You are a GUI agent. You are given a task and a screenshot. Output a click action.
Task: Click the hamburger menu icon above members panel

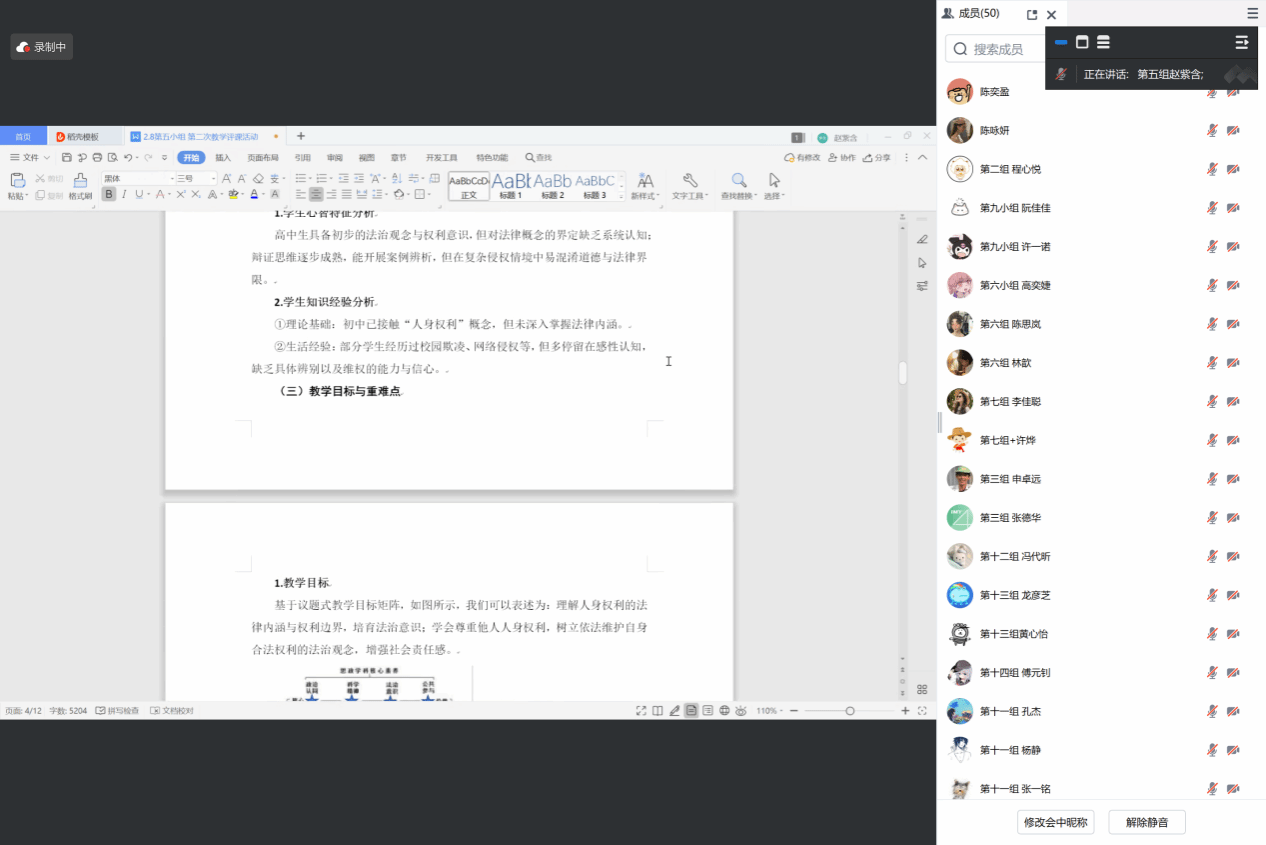click(x=1252, y=13)
